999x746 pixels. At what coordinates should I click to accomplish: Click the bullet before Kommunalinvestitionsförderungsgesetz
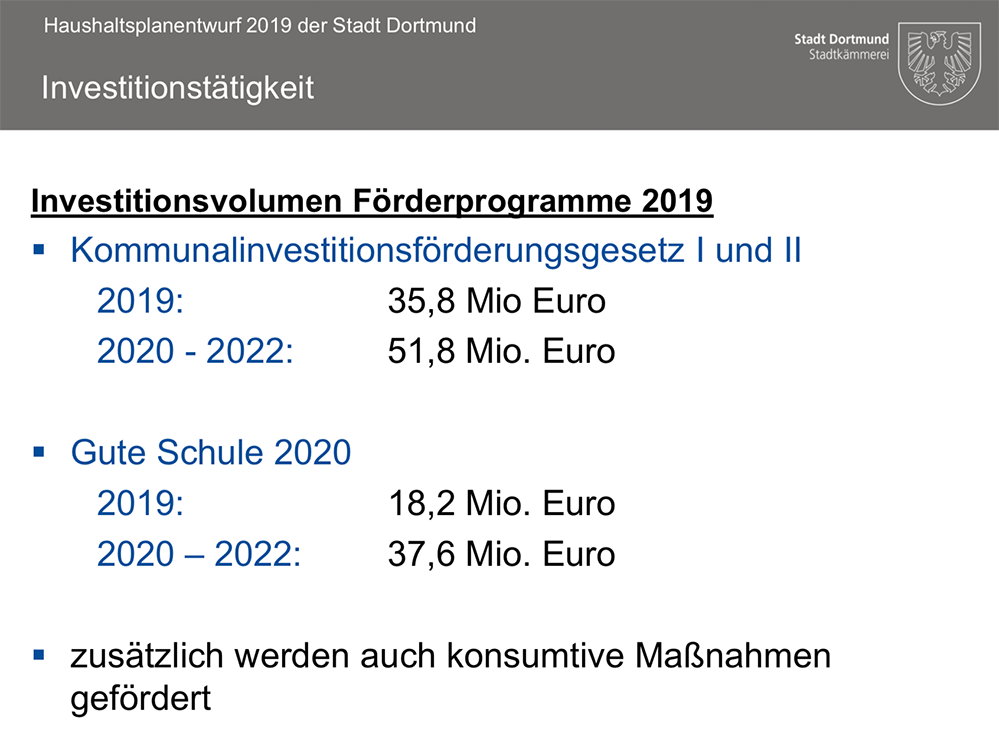(x=40, y=247)
